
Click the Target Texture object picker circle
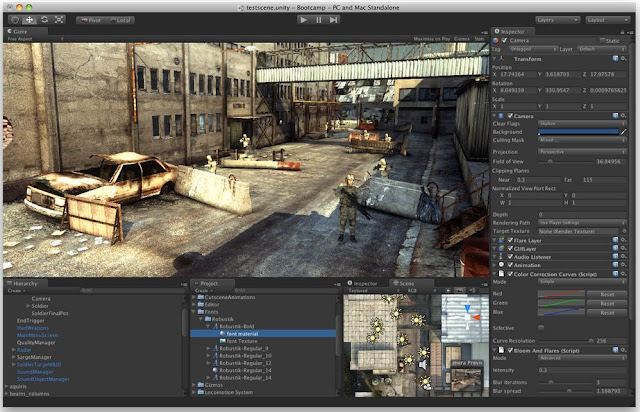point(624,231)
